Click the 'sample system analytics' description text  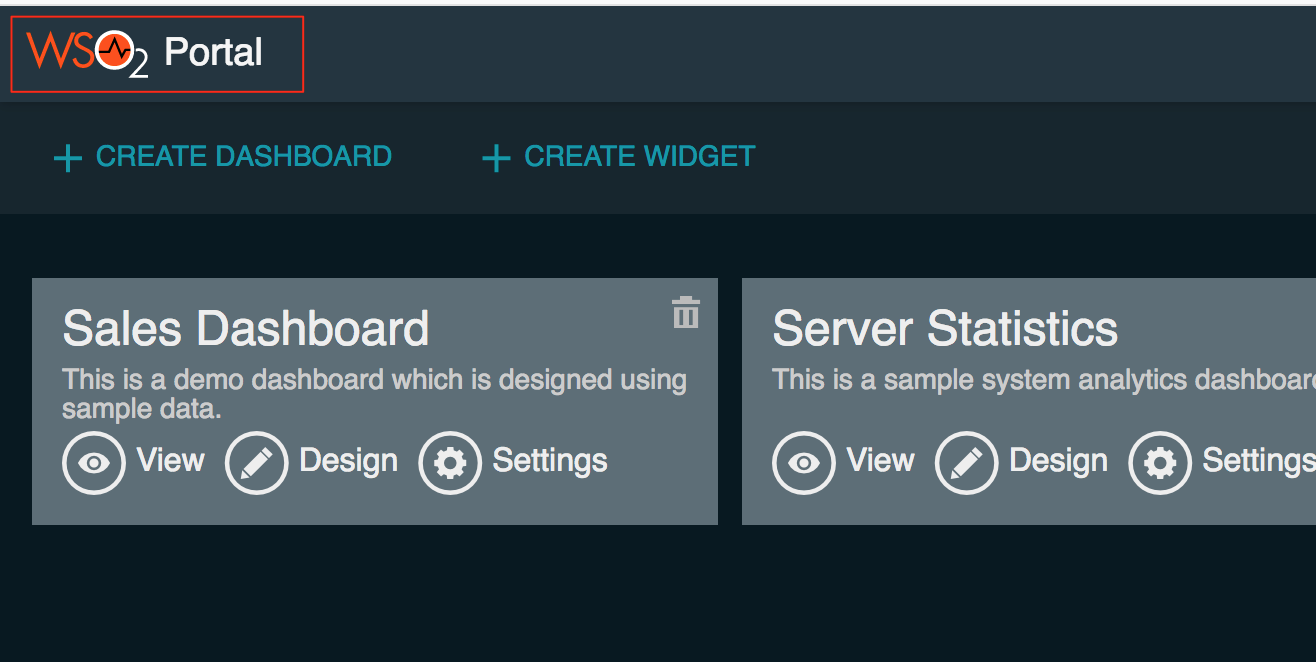point(1044,380)
